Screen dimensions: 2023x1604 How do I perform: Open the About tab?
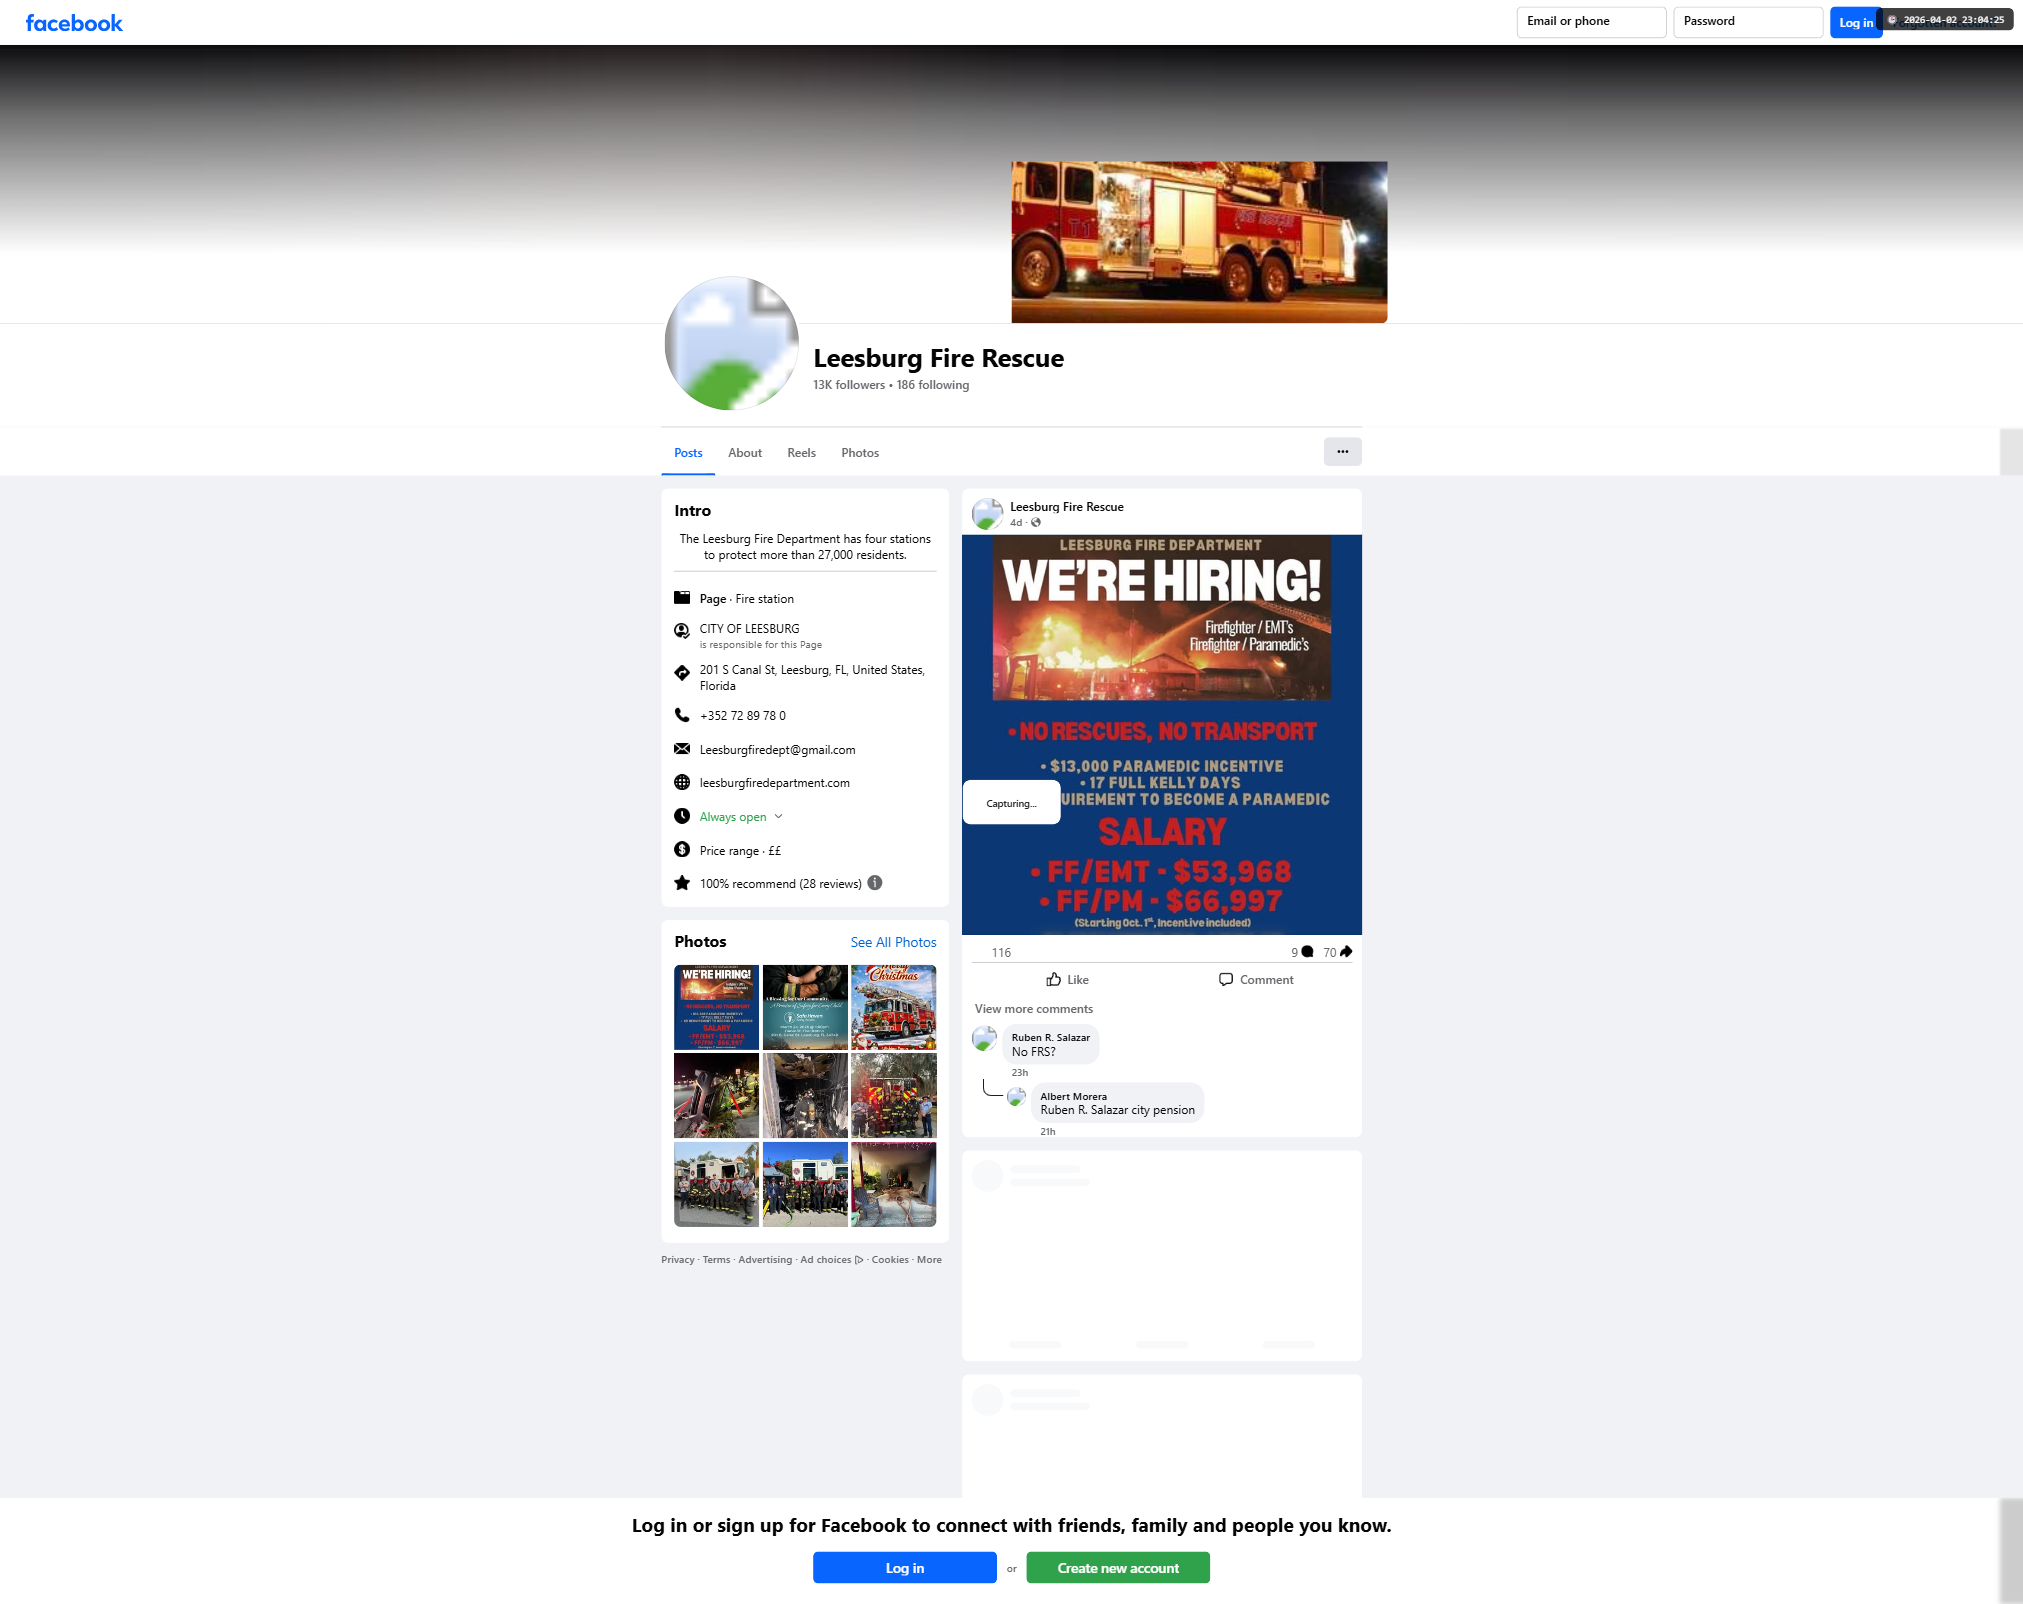745,453
